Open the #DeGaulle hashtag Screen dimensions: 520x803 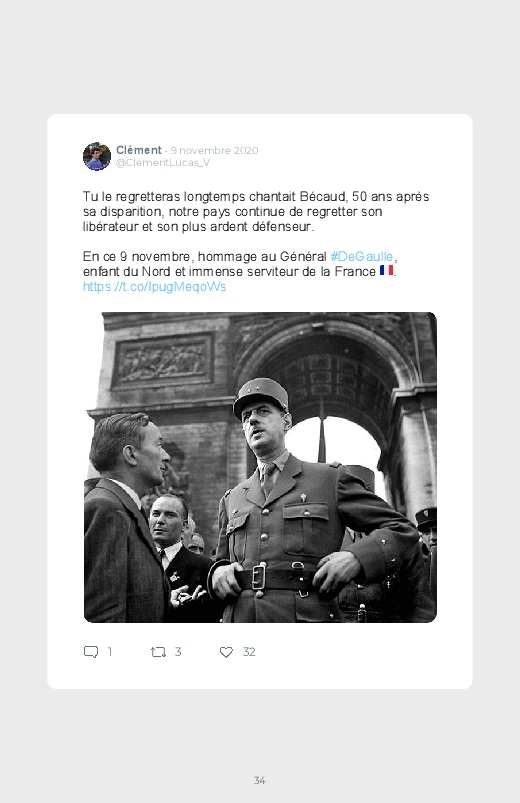coord(362,256)
